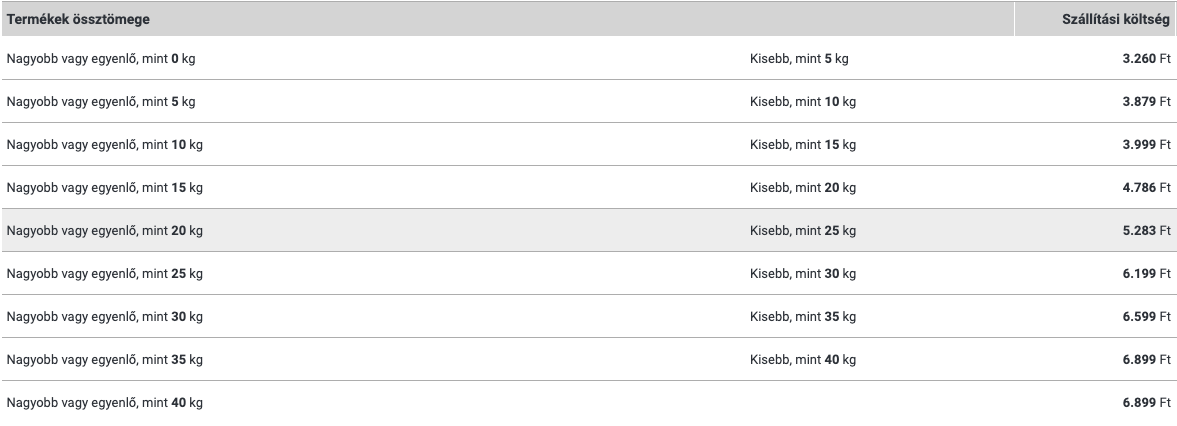Viewport: 1177px width, 426px height.
Task: Click highlighted "Nagyobb vagy egyenlő, mint 20 kg" cell
Action: (x=104, y=231)
